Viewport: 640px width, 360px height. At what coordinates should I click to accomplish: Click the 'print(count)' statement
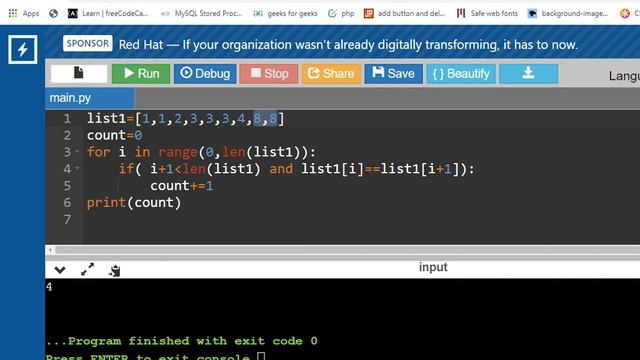coord(134,202)
